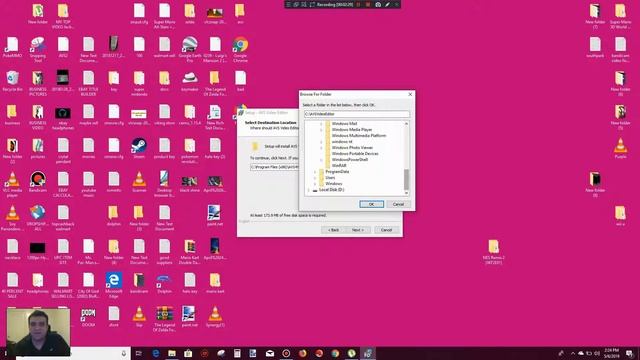This screenshot has height=360, width=640.
Task: Cancel the Browse For Folder dialog
Action: [x=398, y=204]
